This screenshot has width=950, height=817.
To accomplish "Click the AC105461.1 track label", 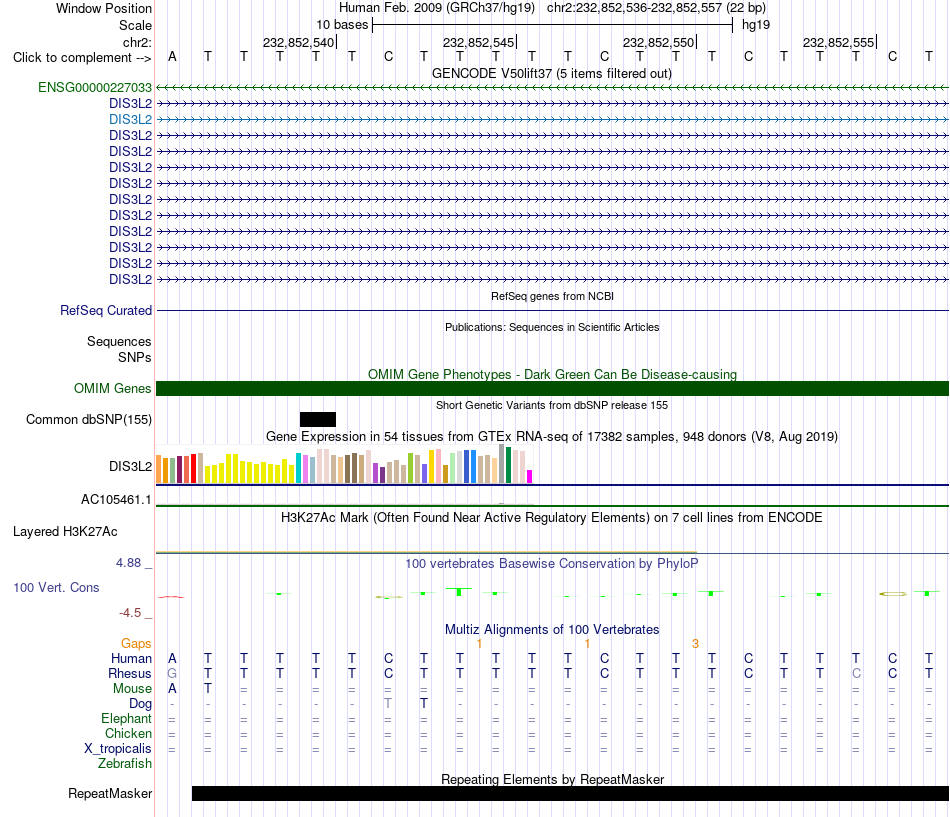I will [116, 499].
